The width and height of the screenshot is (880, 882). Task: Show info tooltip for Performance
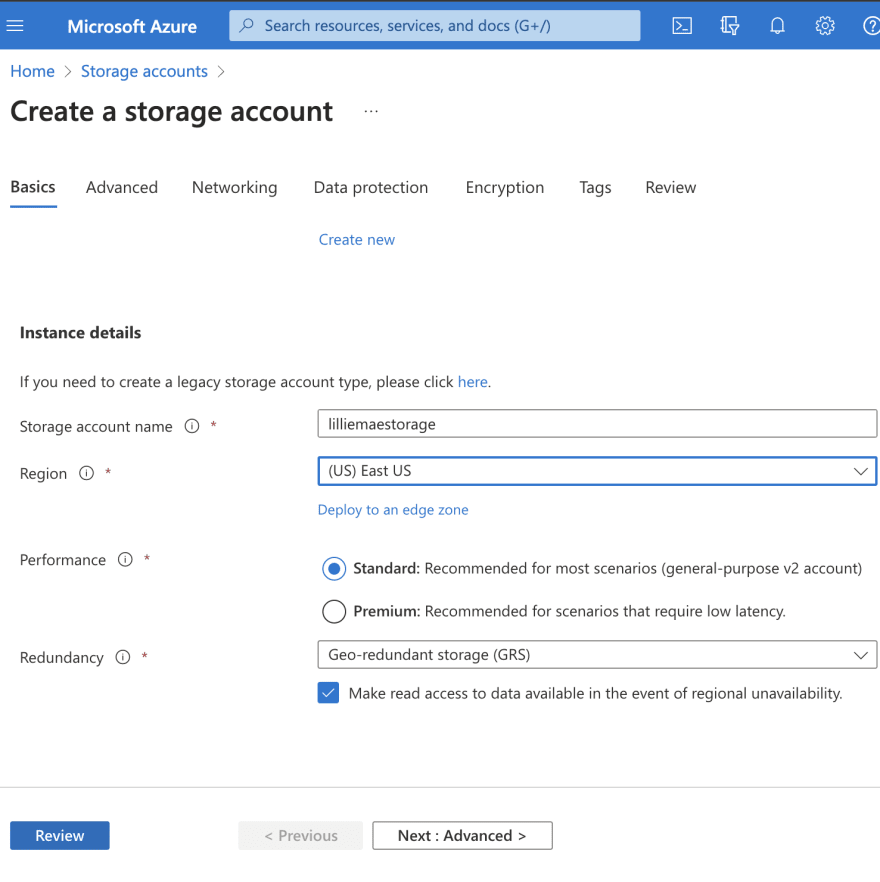pyautogui.click(x=125, y=560)
